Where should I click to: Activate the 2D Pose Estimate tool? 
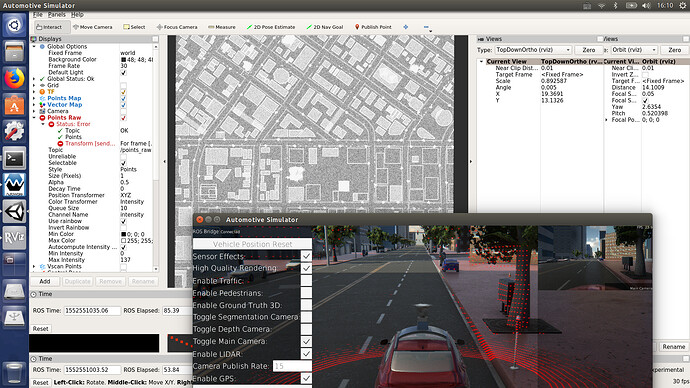(271, 27)
